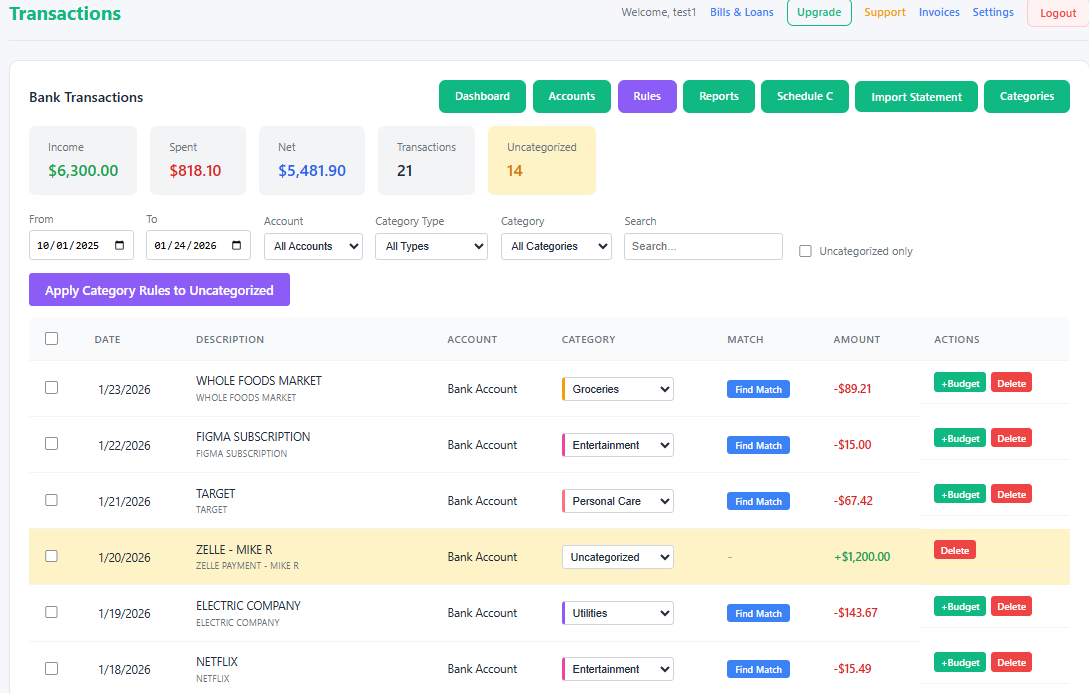1089x693 pixels.
Task: Click the Income $6,300.00 card
Action: coord(83,160)
